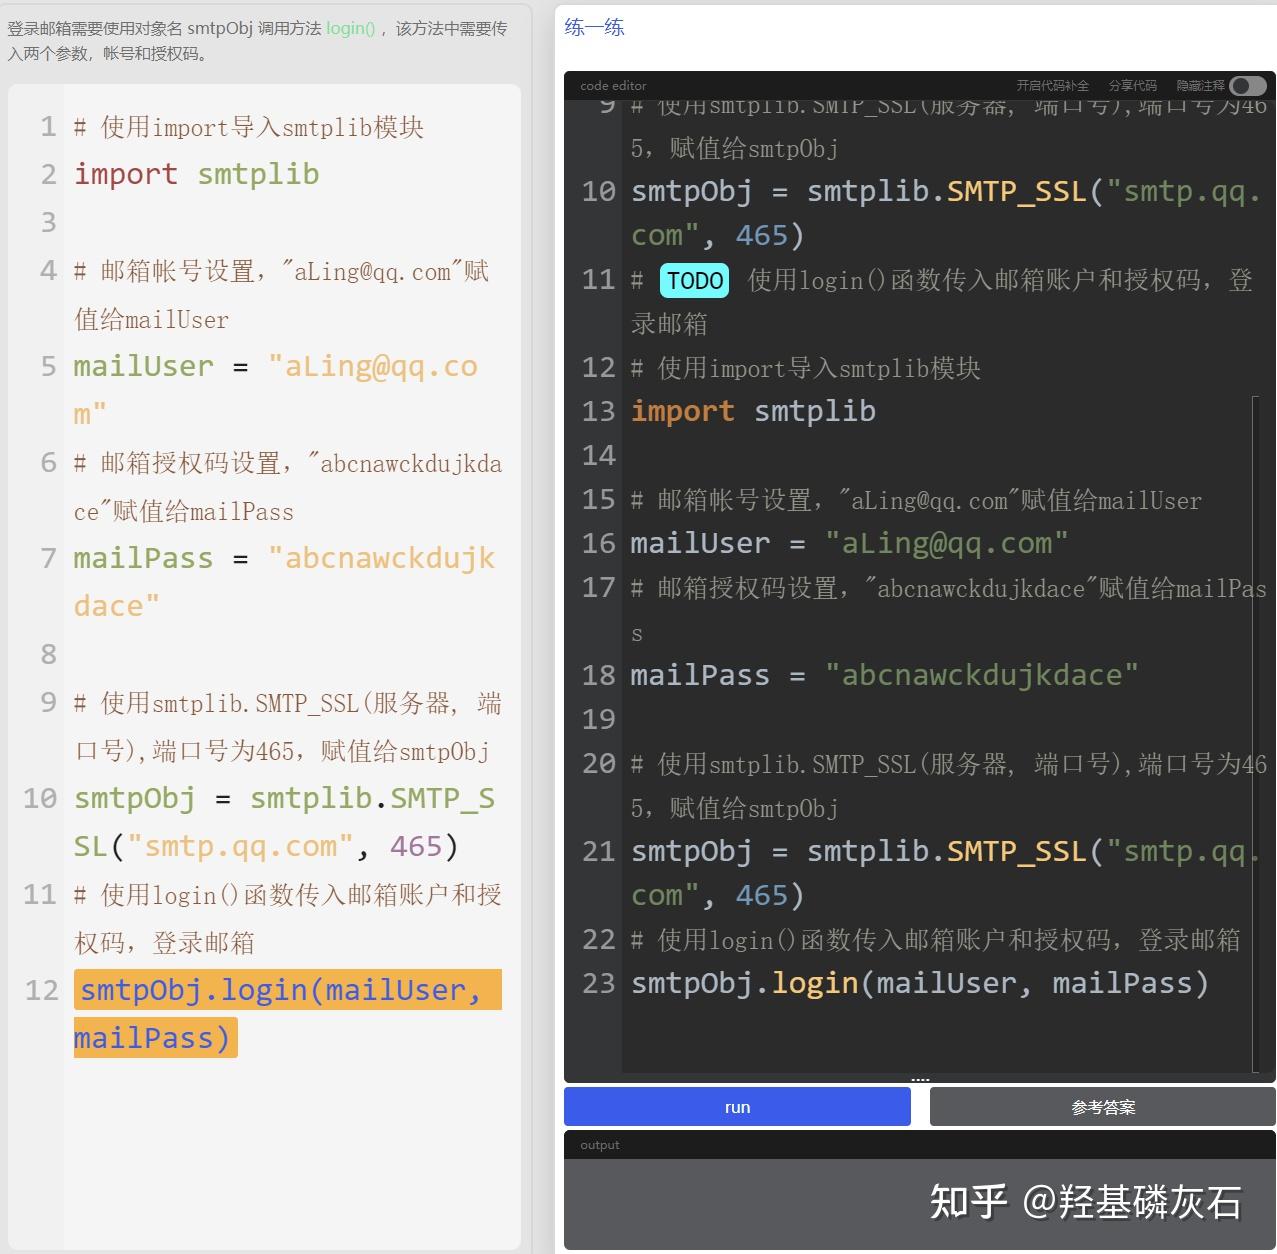
Task: Click the 练一练 heading
Action: [594, 28]
